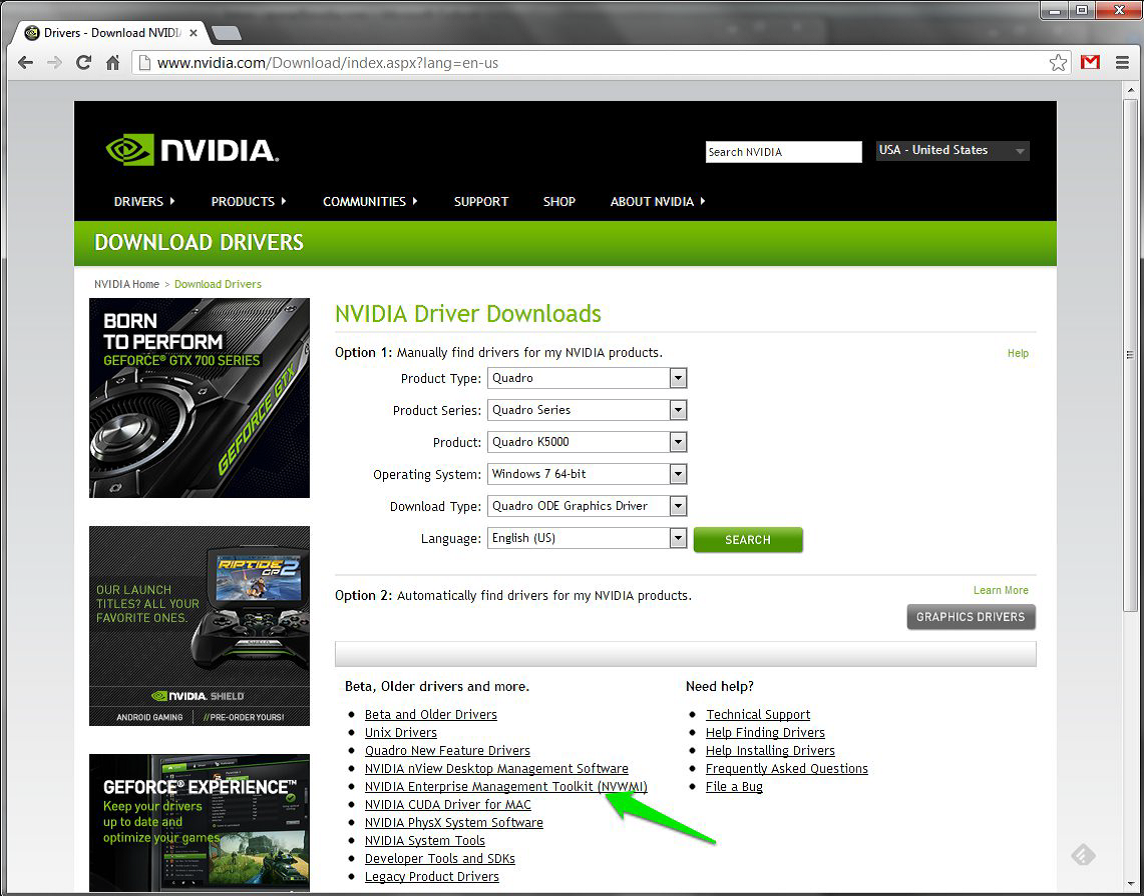The width and height of the screenshot is (1144, 896).
Task: Click the browser forward arrow
Action: [54, 63]
